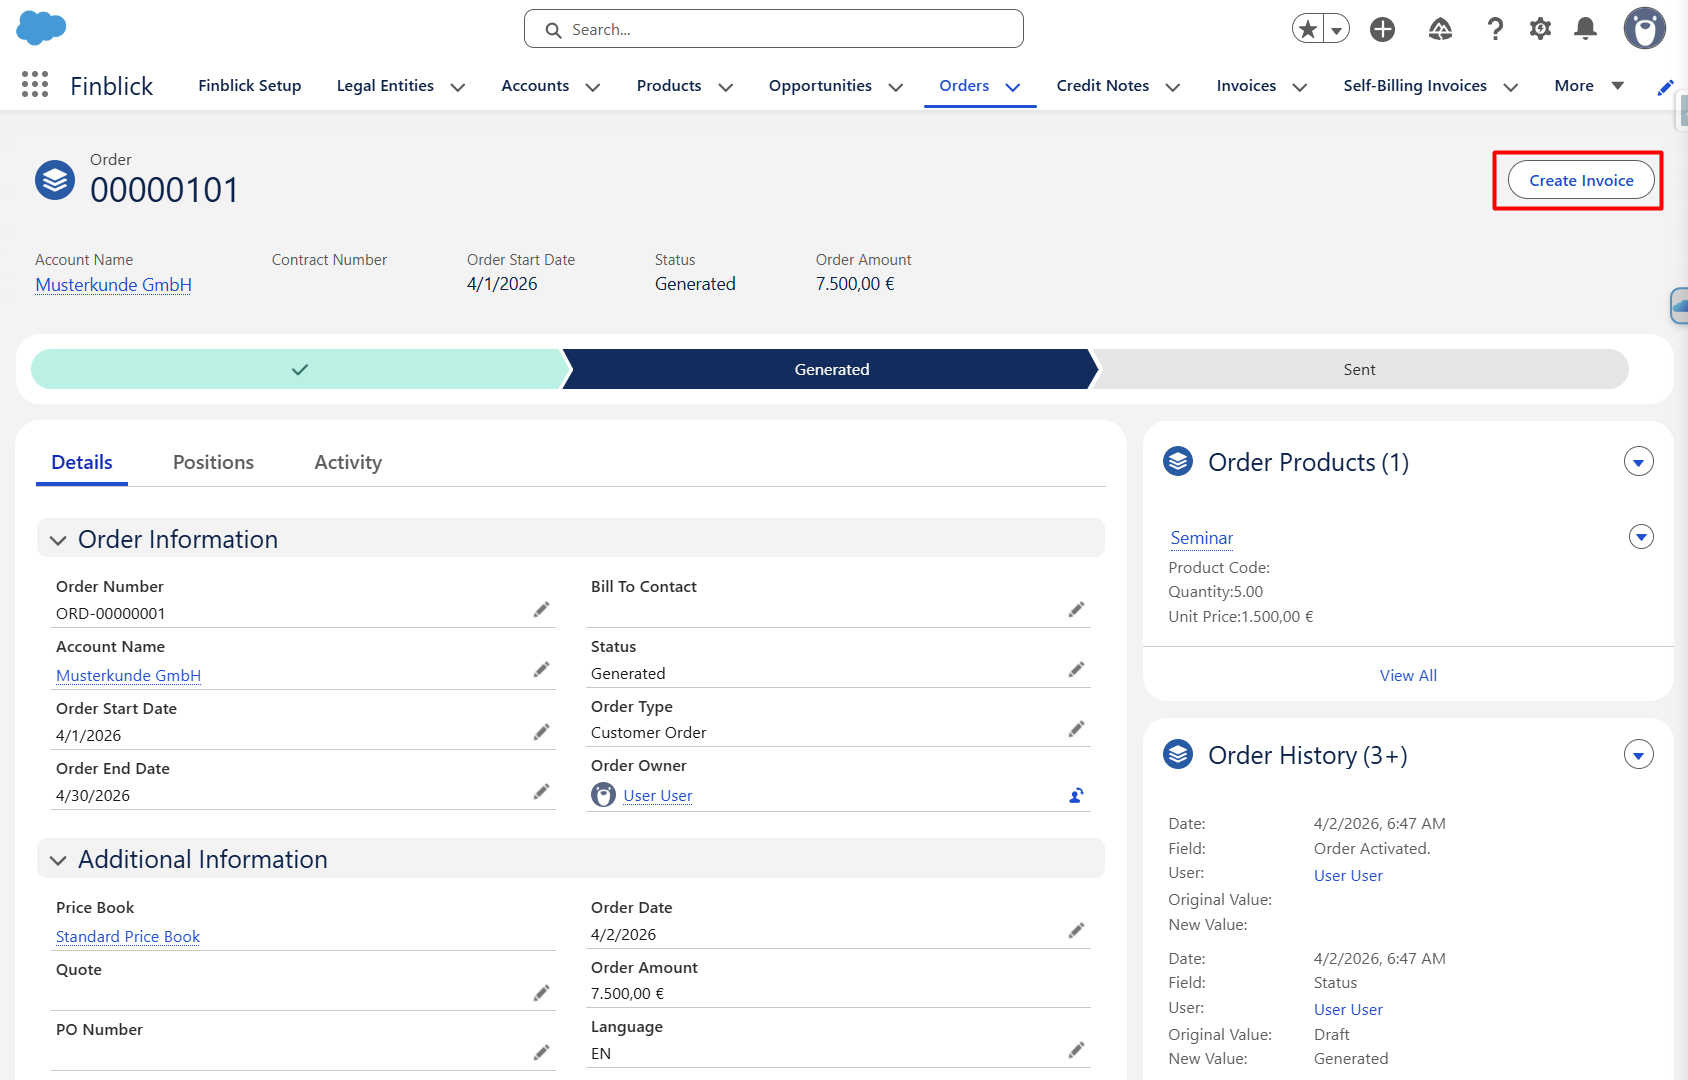Open the Seminar product link

(1201, 538)
